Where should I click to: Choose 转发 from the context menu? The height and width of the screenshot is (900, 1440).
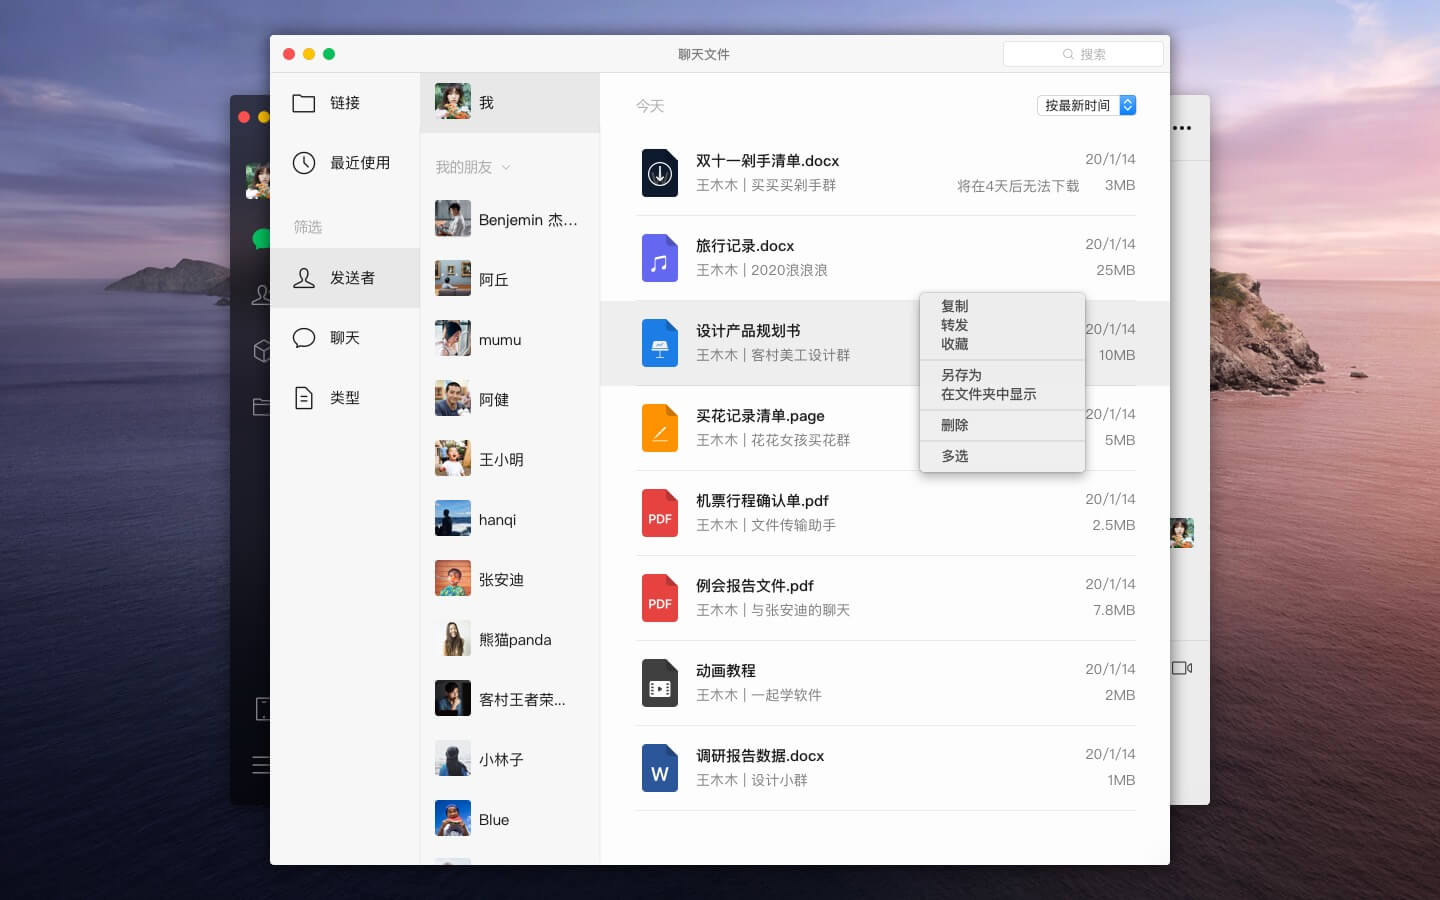click(x=955, y=325)
